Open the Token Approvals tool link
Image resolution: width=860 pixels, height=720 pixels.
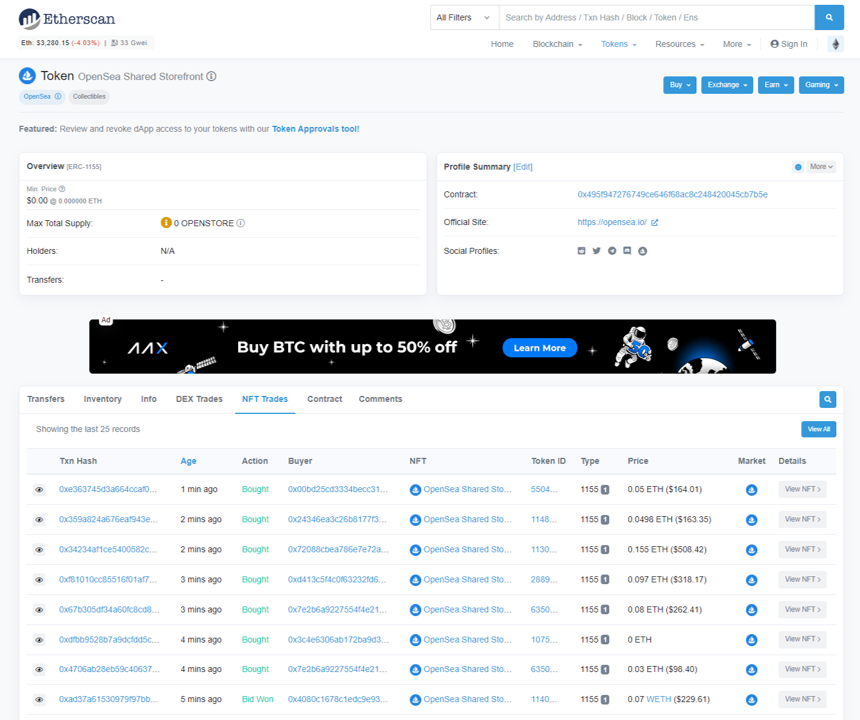[x=315, y=129]
